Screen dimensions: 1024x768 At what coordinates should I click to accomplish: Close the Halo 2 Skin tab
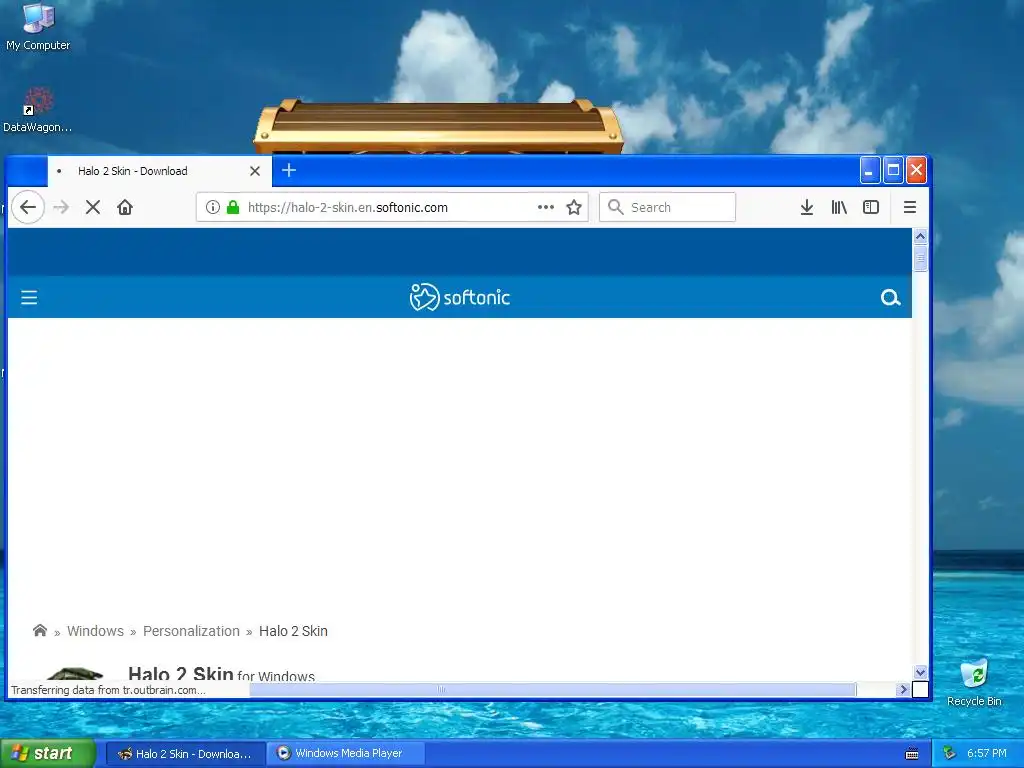[255, 171]
